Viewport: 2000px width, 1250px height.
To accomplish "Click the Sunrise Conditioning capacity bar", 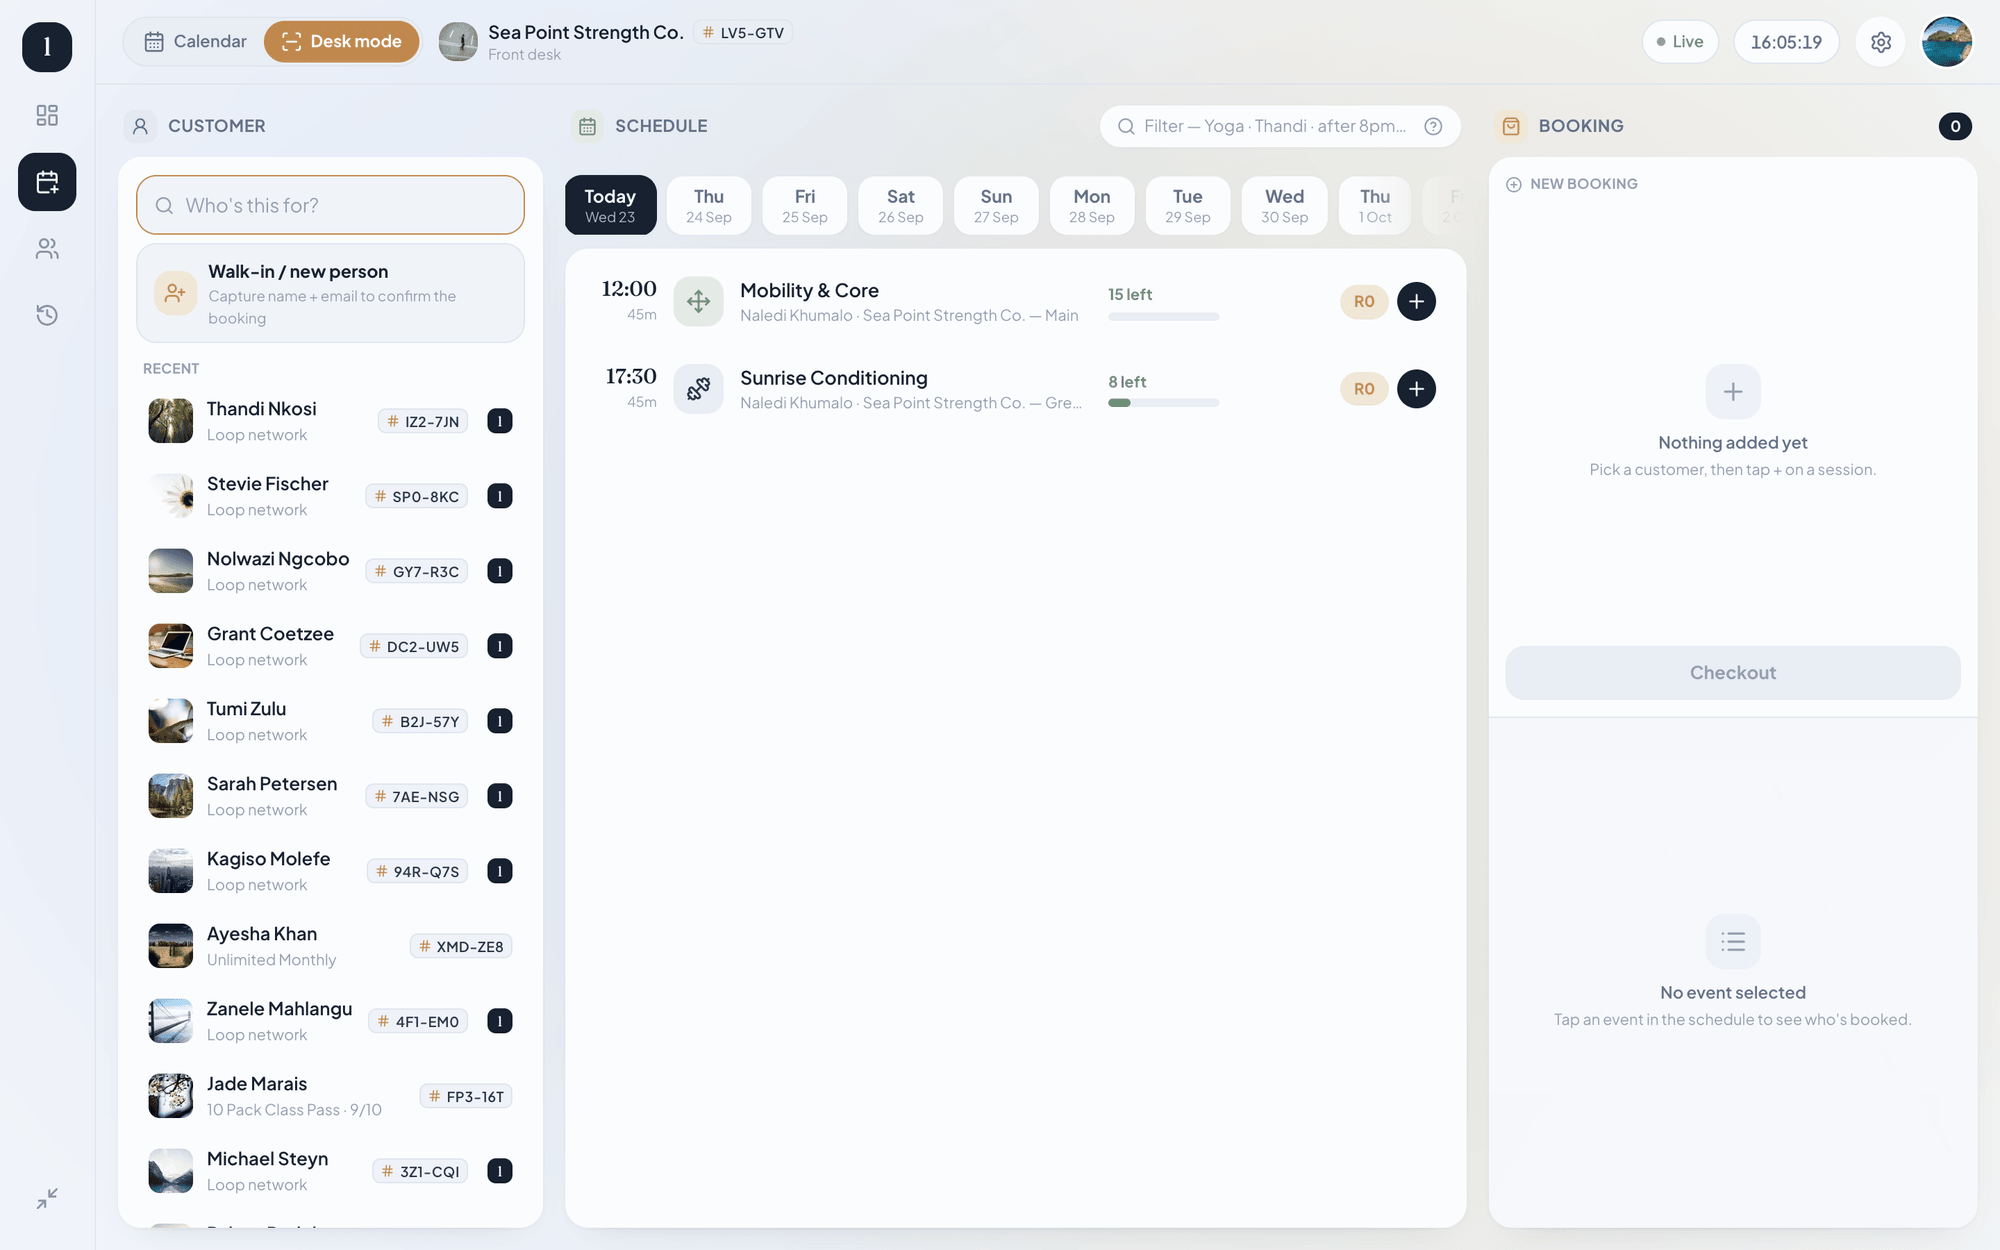I will tap(1164, 403).
